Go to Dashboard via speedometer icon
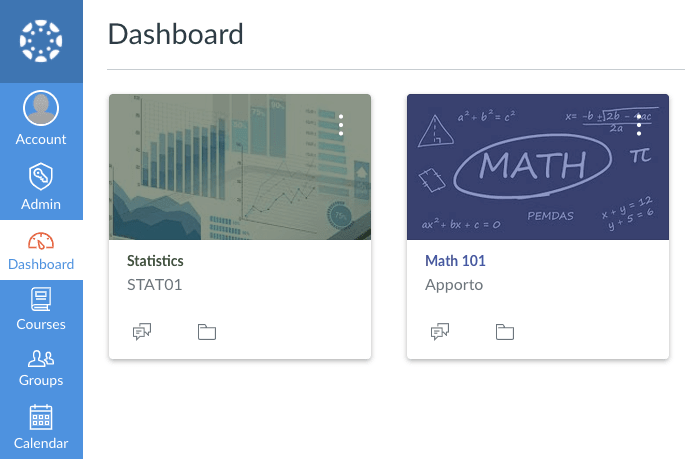The width and height of the screenshot is (685, 459). 41,242
